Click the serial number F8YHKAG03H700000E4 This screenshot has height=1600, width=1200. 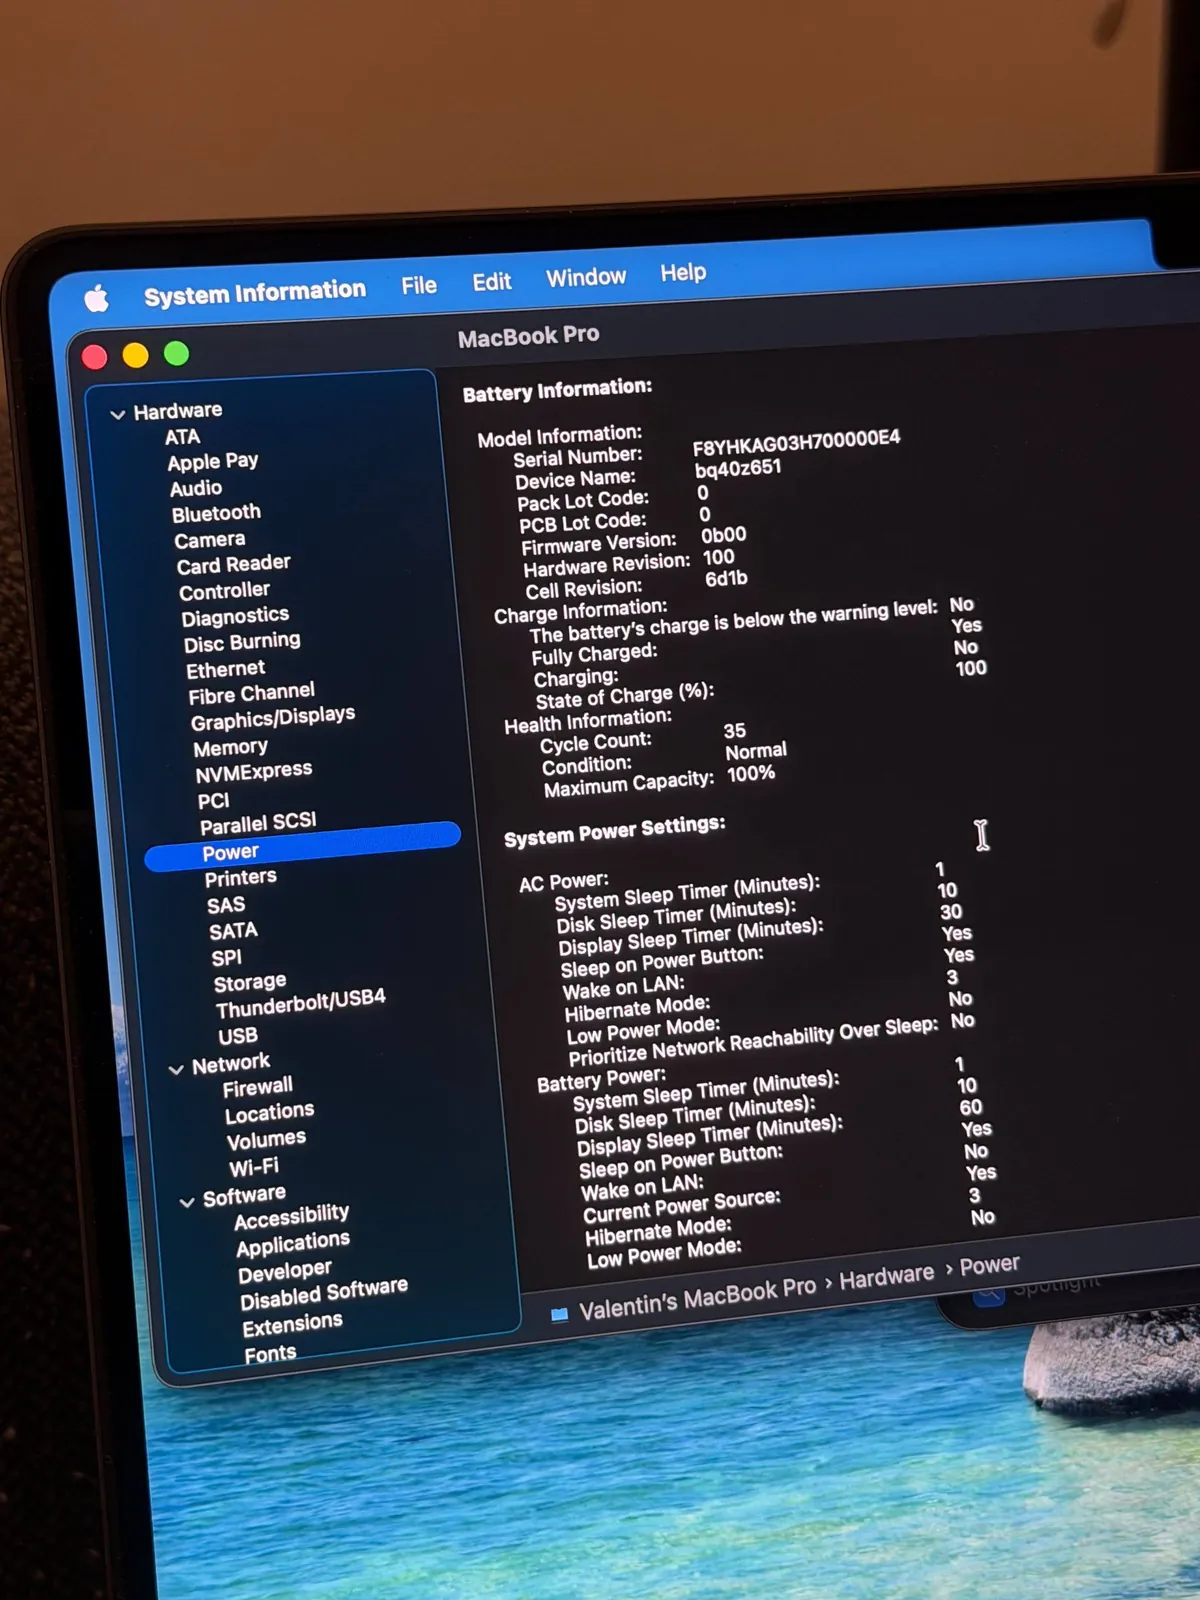796,442
